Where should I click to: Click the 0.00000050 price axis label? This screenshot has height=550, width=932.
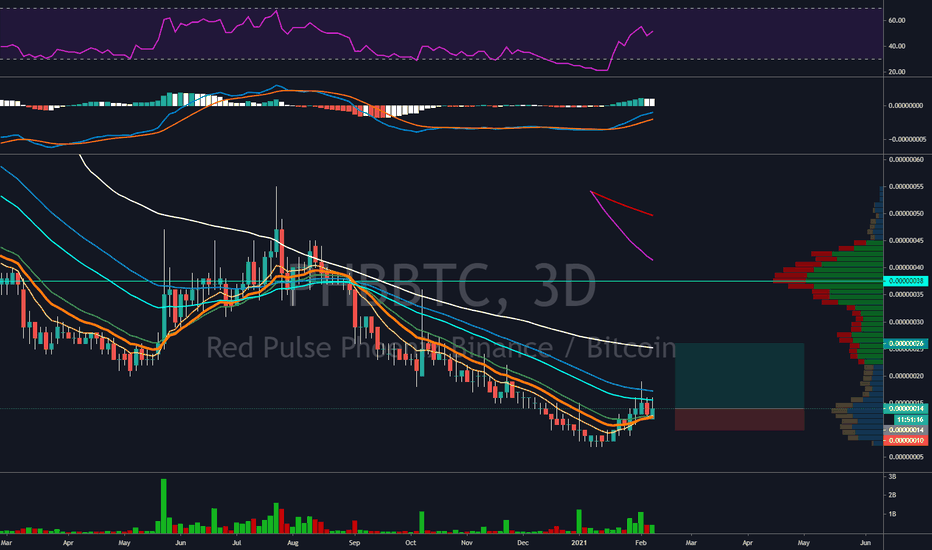click(906, 213)
